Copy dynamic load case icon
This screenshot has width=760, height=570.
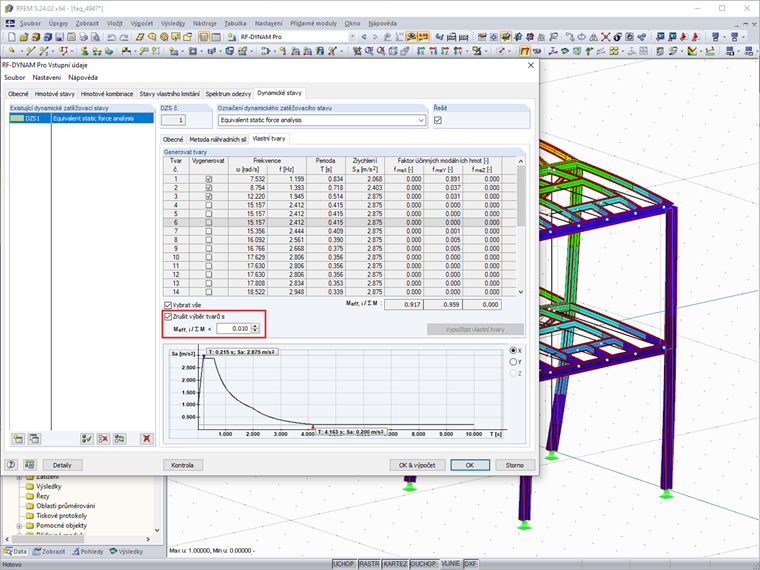click(34, 439)
